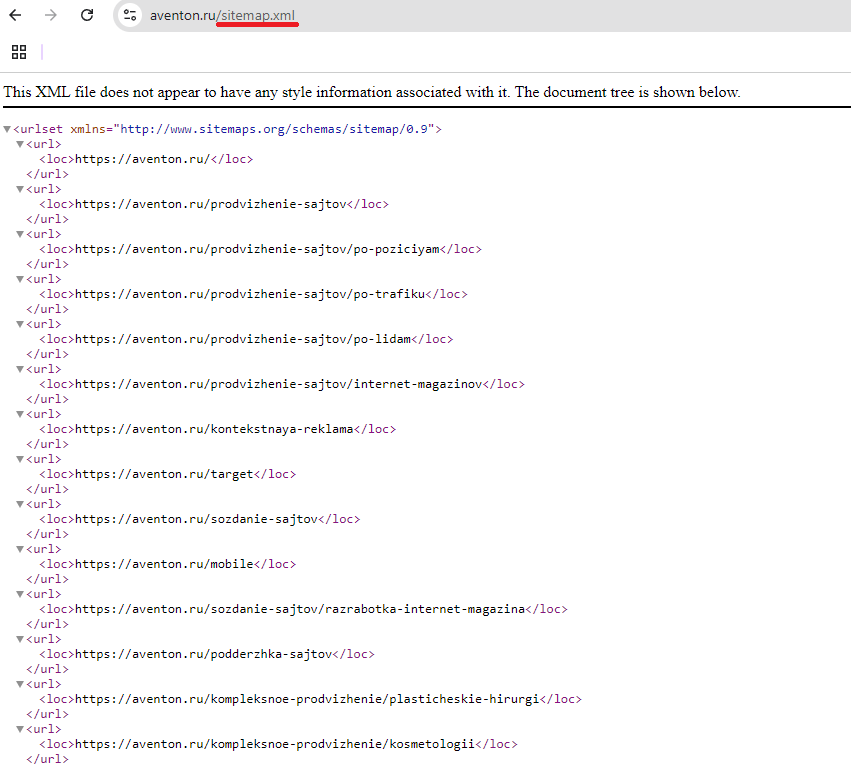This screenshot has height=767, width=851.
Task: Collapse the url node for internet-magazinov
Action: click(20, 370)
